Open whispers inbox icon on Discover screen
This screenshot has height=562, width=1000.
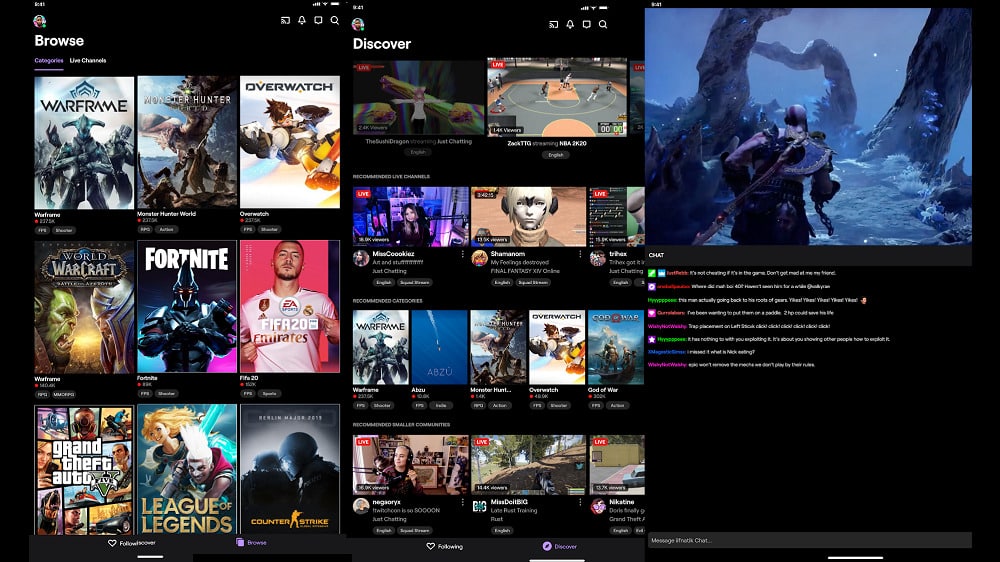pos(587,24)
